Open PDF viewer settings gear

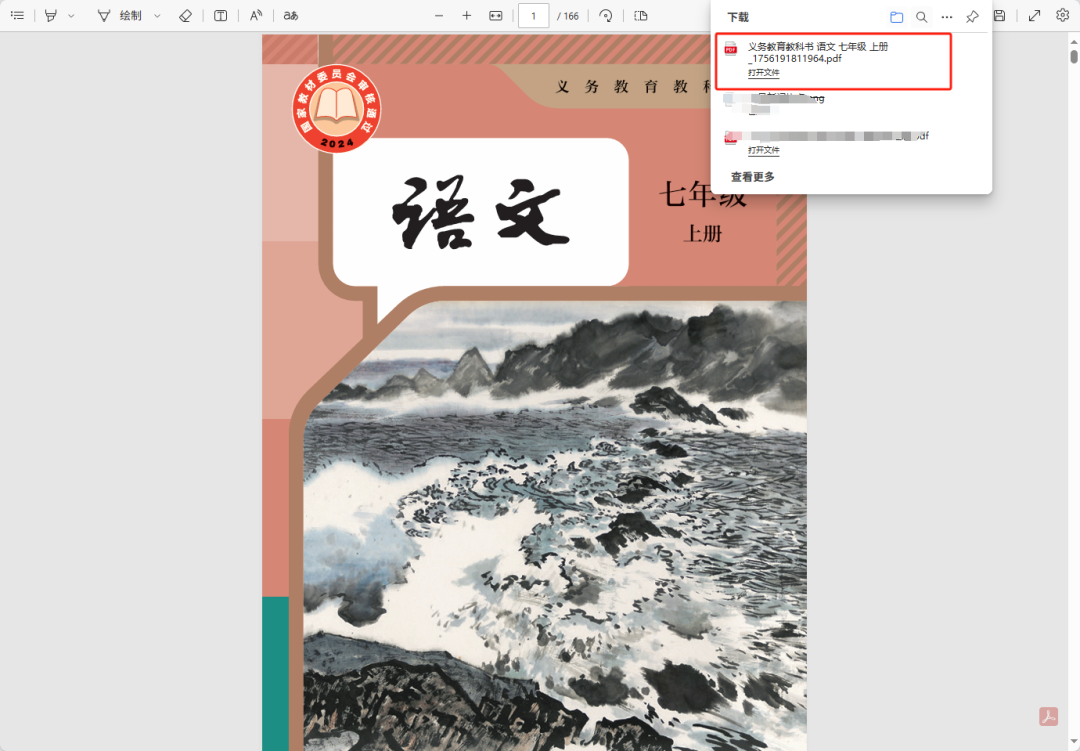coord(1062,15)
